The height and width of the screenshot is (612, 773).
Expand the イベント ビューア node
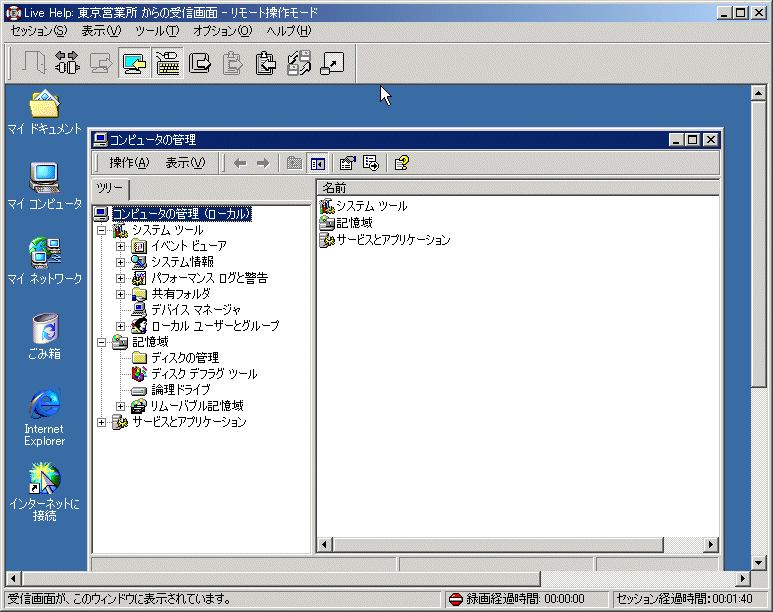pyautogui.click(x=120, y=246)
